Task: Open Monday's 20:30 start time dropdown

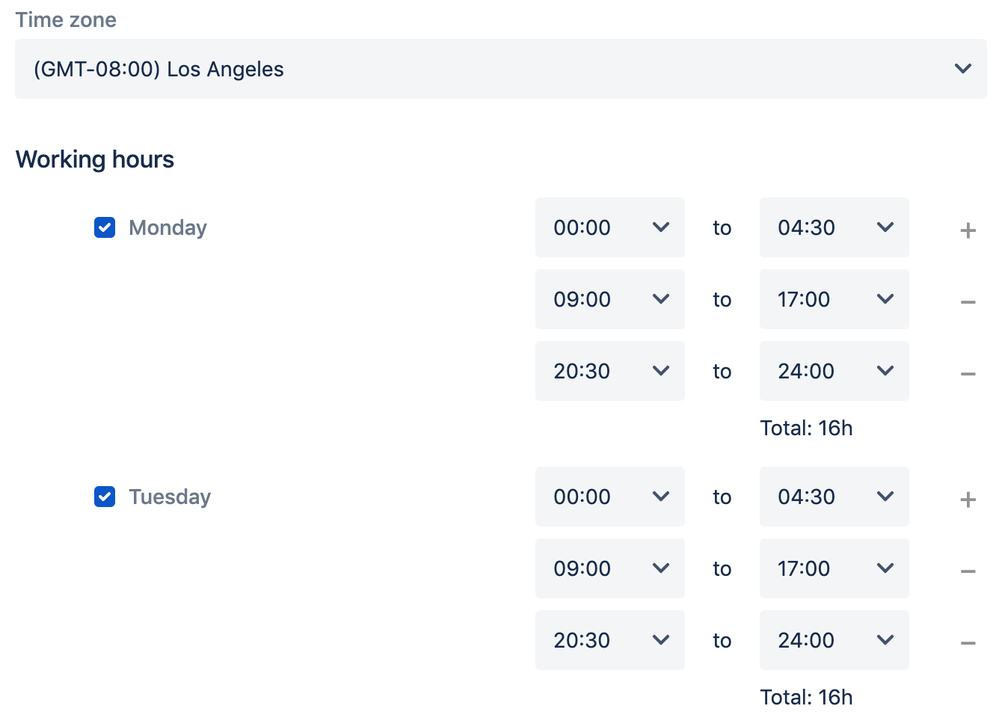Action: click(x=610, y=371)
